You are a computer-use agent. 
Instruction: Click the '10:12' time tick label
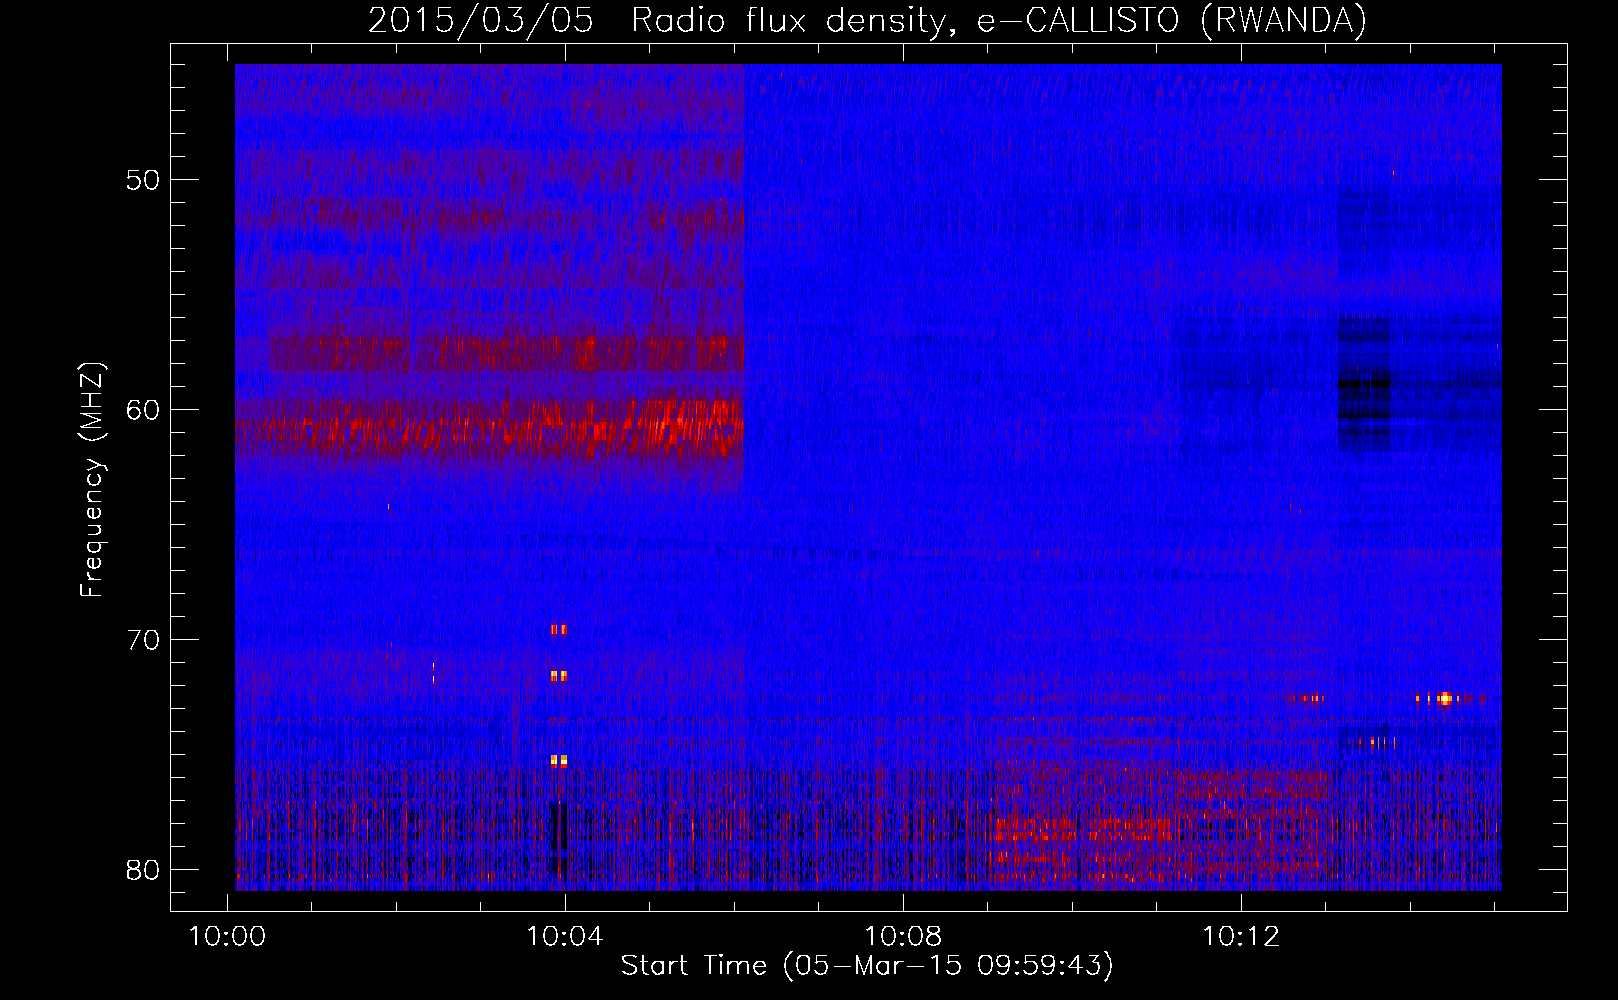click(x=1240, y=937)
